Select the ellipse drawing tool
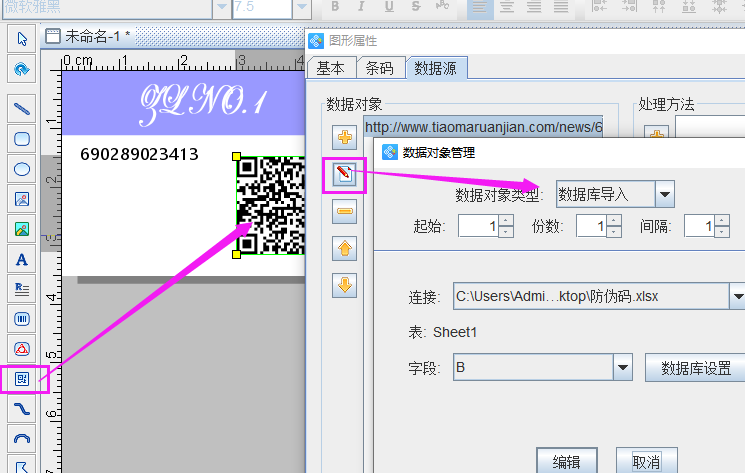This screenshot has height=473, width=745. (x=21, y=168)
